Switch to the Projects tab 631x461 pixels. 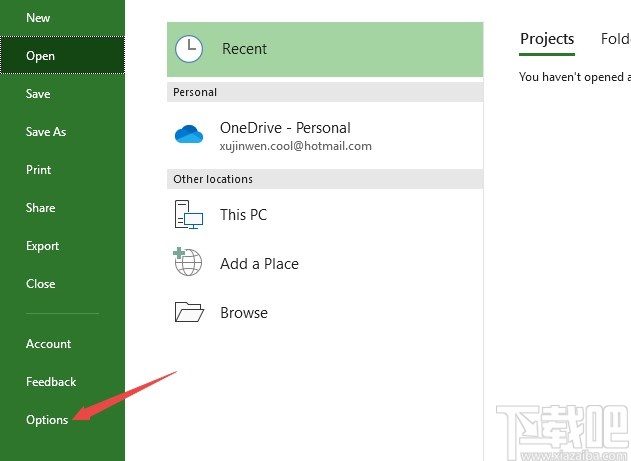coord(547,39)
